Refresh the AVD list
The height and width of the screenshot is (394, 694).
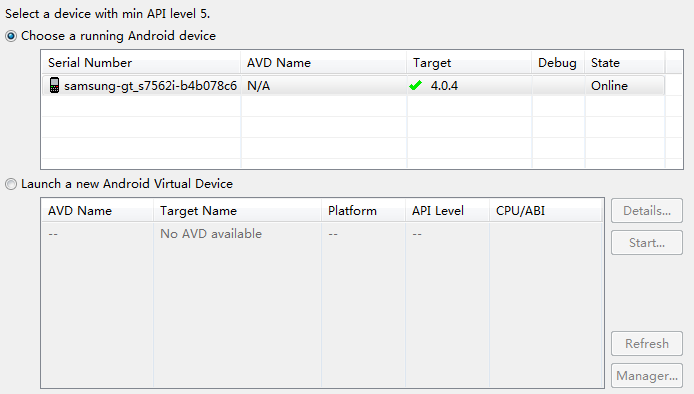[647, 344]
